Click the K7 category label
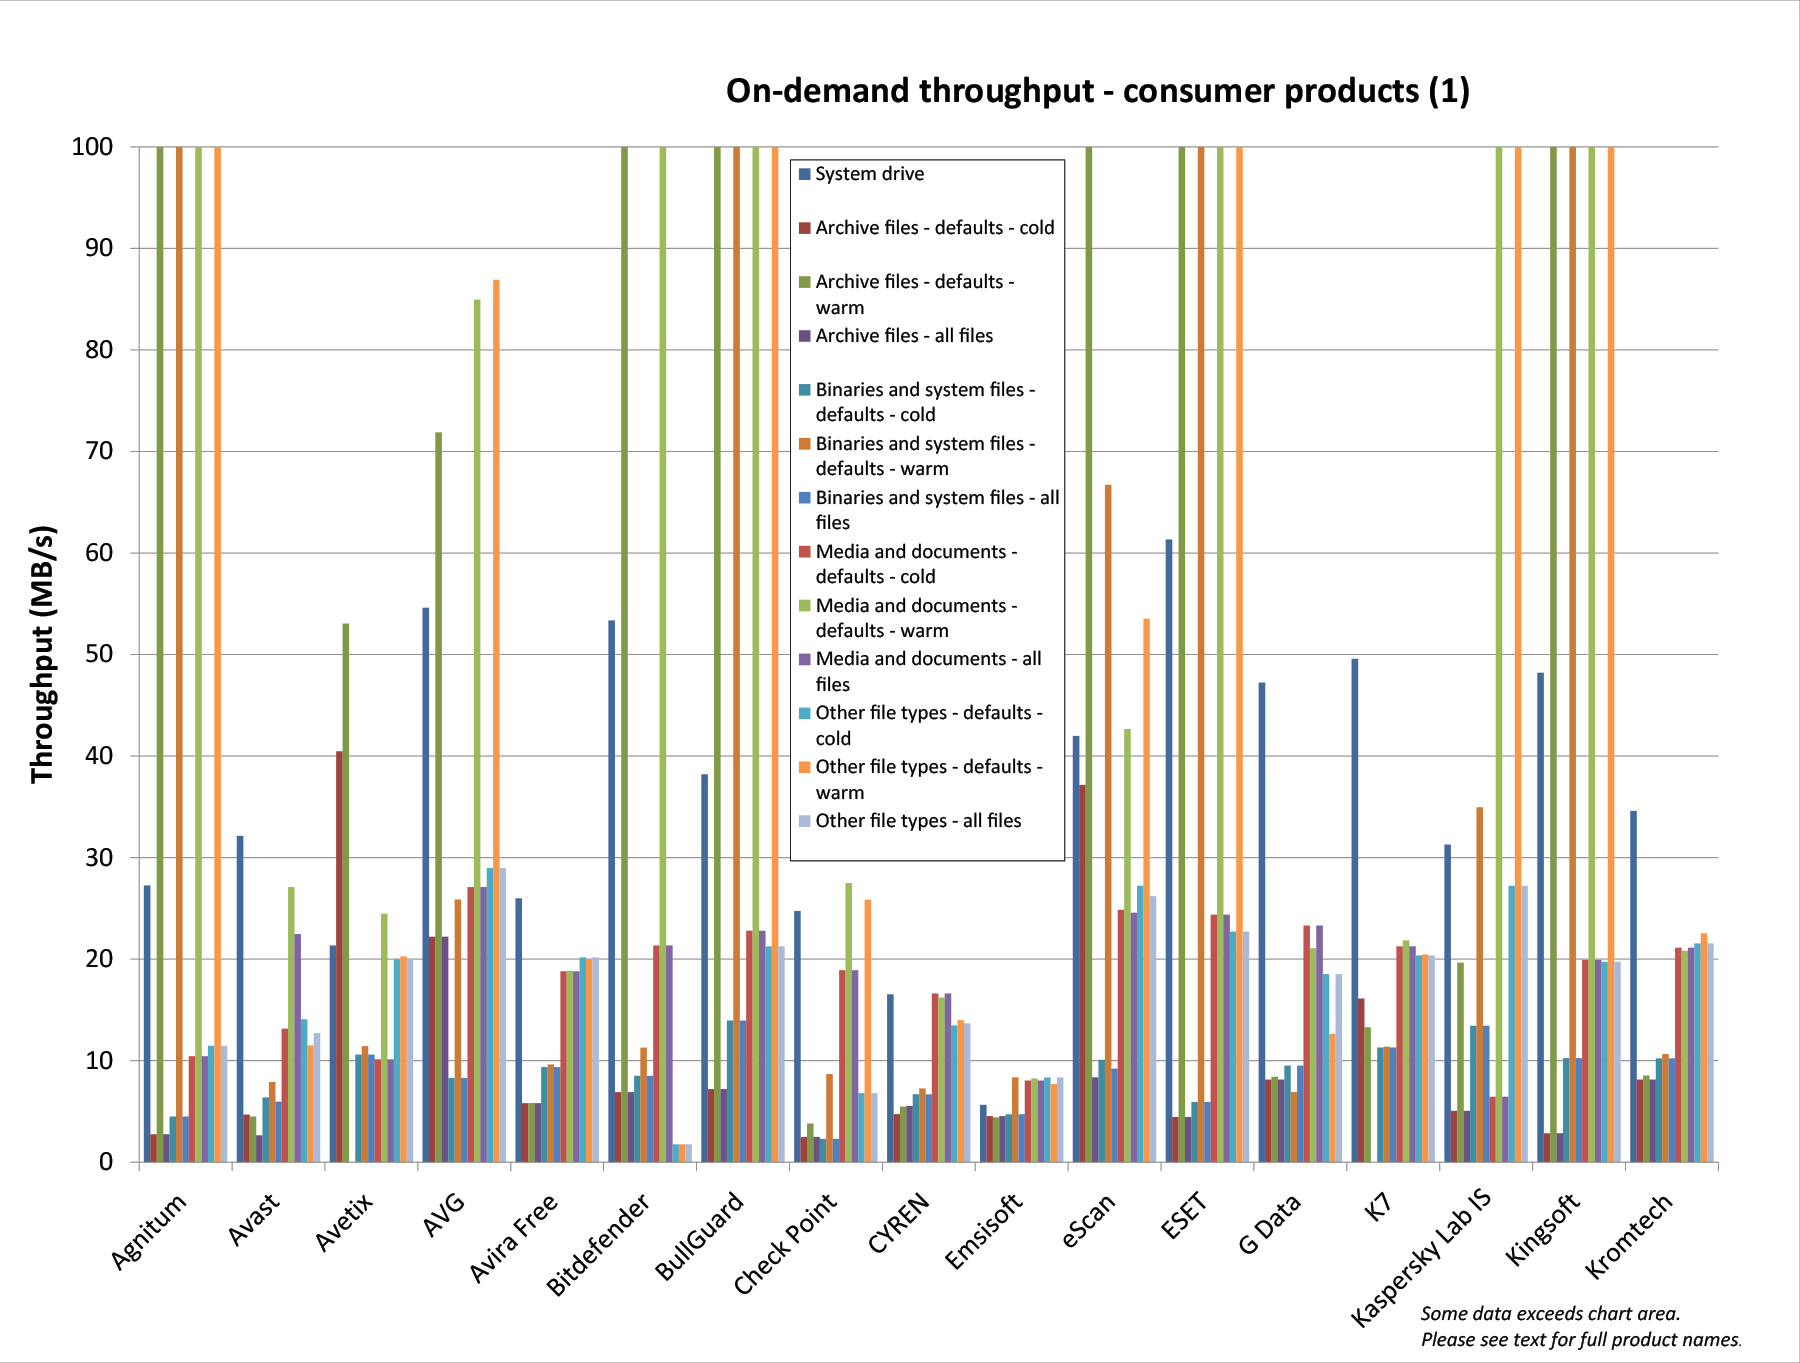 click(x=1379, y=1207)
